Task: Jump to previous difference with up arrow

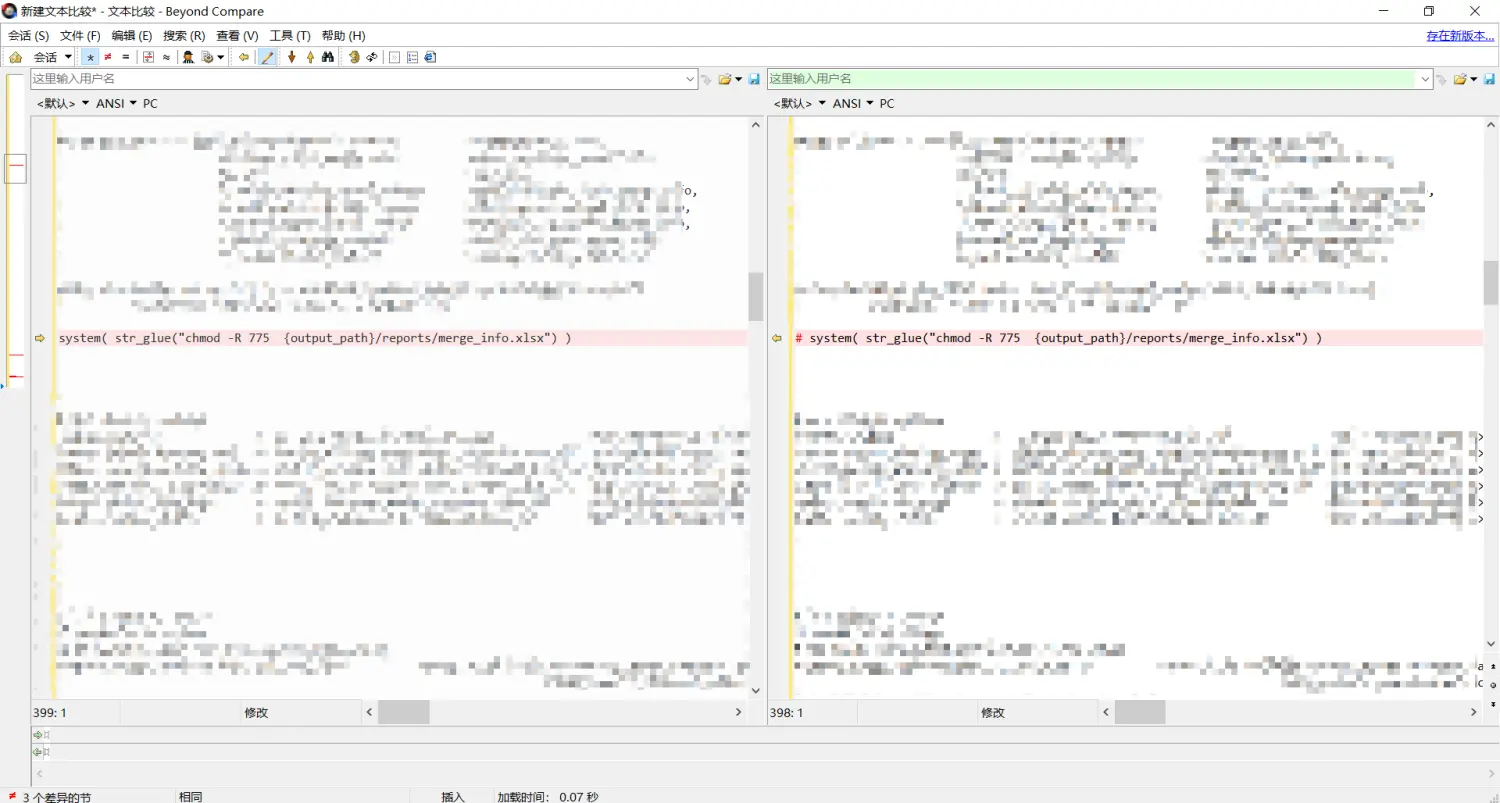Action: click(x=310, y=57)
